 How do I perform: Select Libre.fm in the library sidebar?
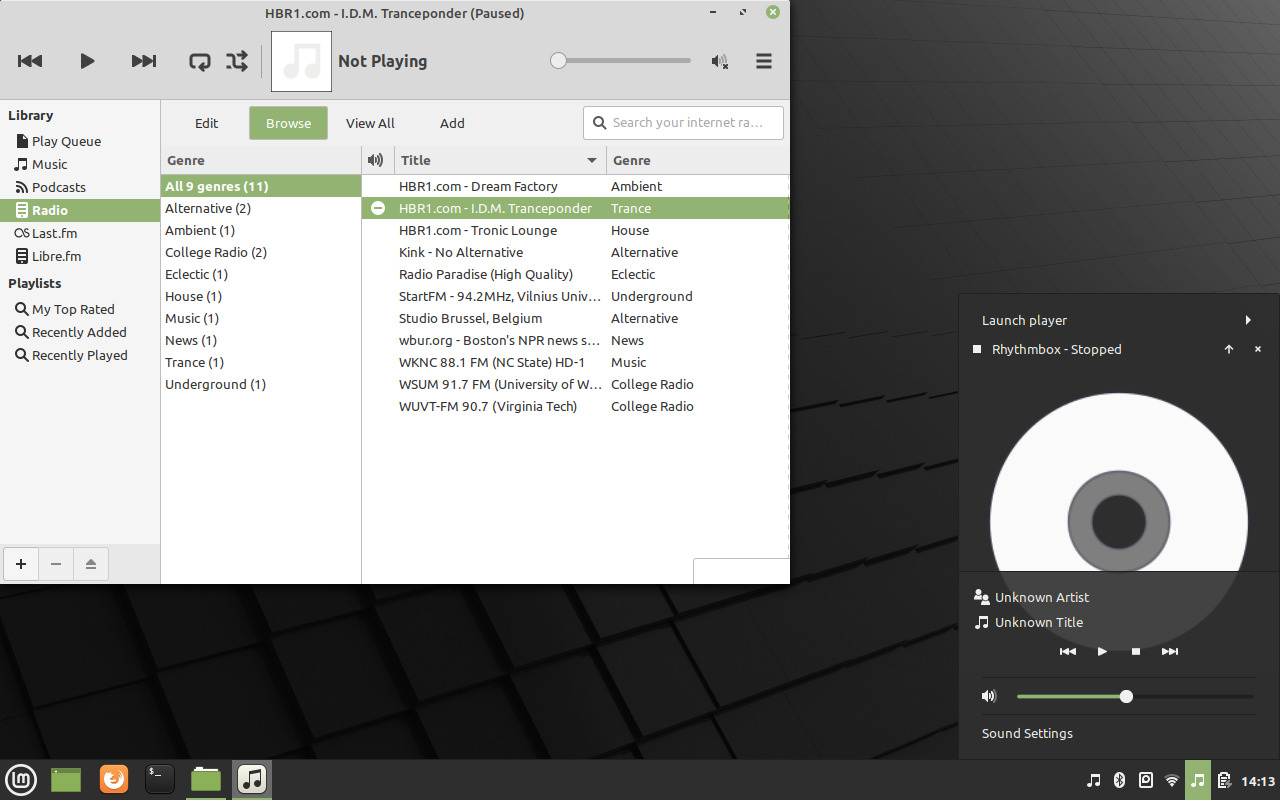56,256
